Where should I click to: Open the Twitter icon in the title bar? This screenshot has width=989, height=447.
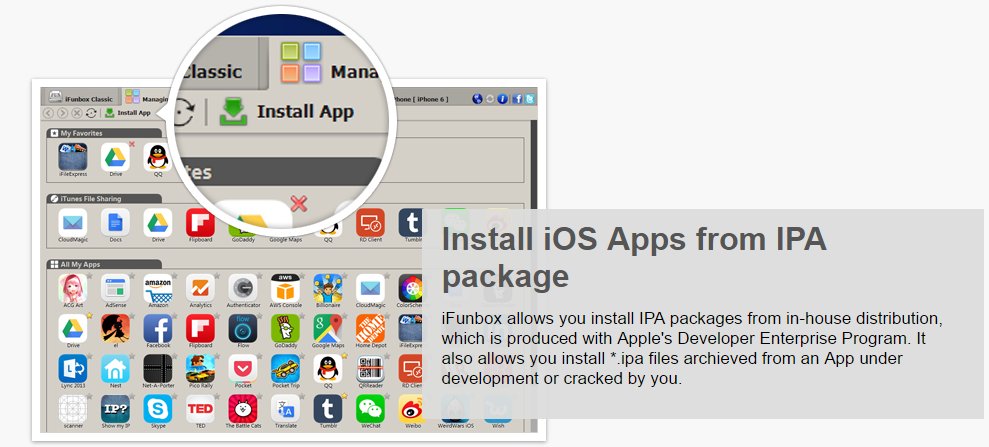[x=530, y=99]
